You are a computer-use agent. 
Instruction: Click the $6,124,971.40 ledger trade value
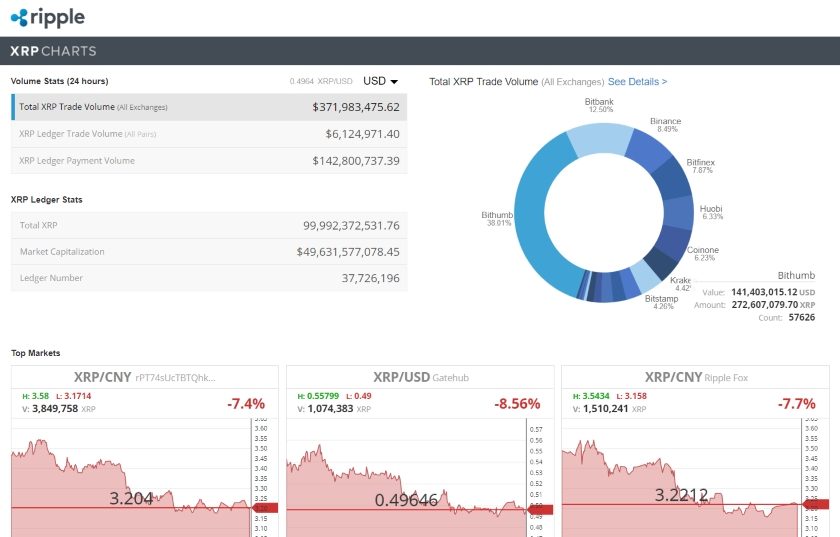pyautogui.click(x=362, y=134)
